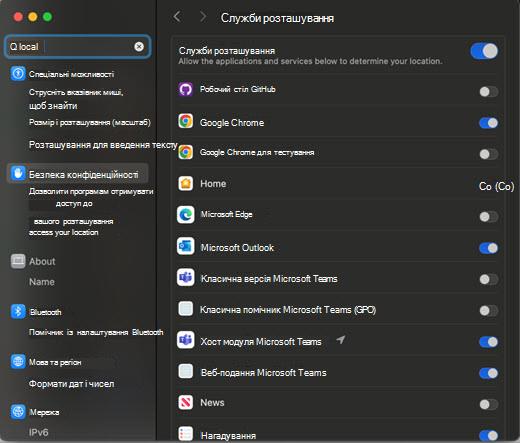This screenshot has width=520, height=443.
Task: Click the Microsoft Outlook app icon
Action: [x=186, y=246]
